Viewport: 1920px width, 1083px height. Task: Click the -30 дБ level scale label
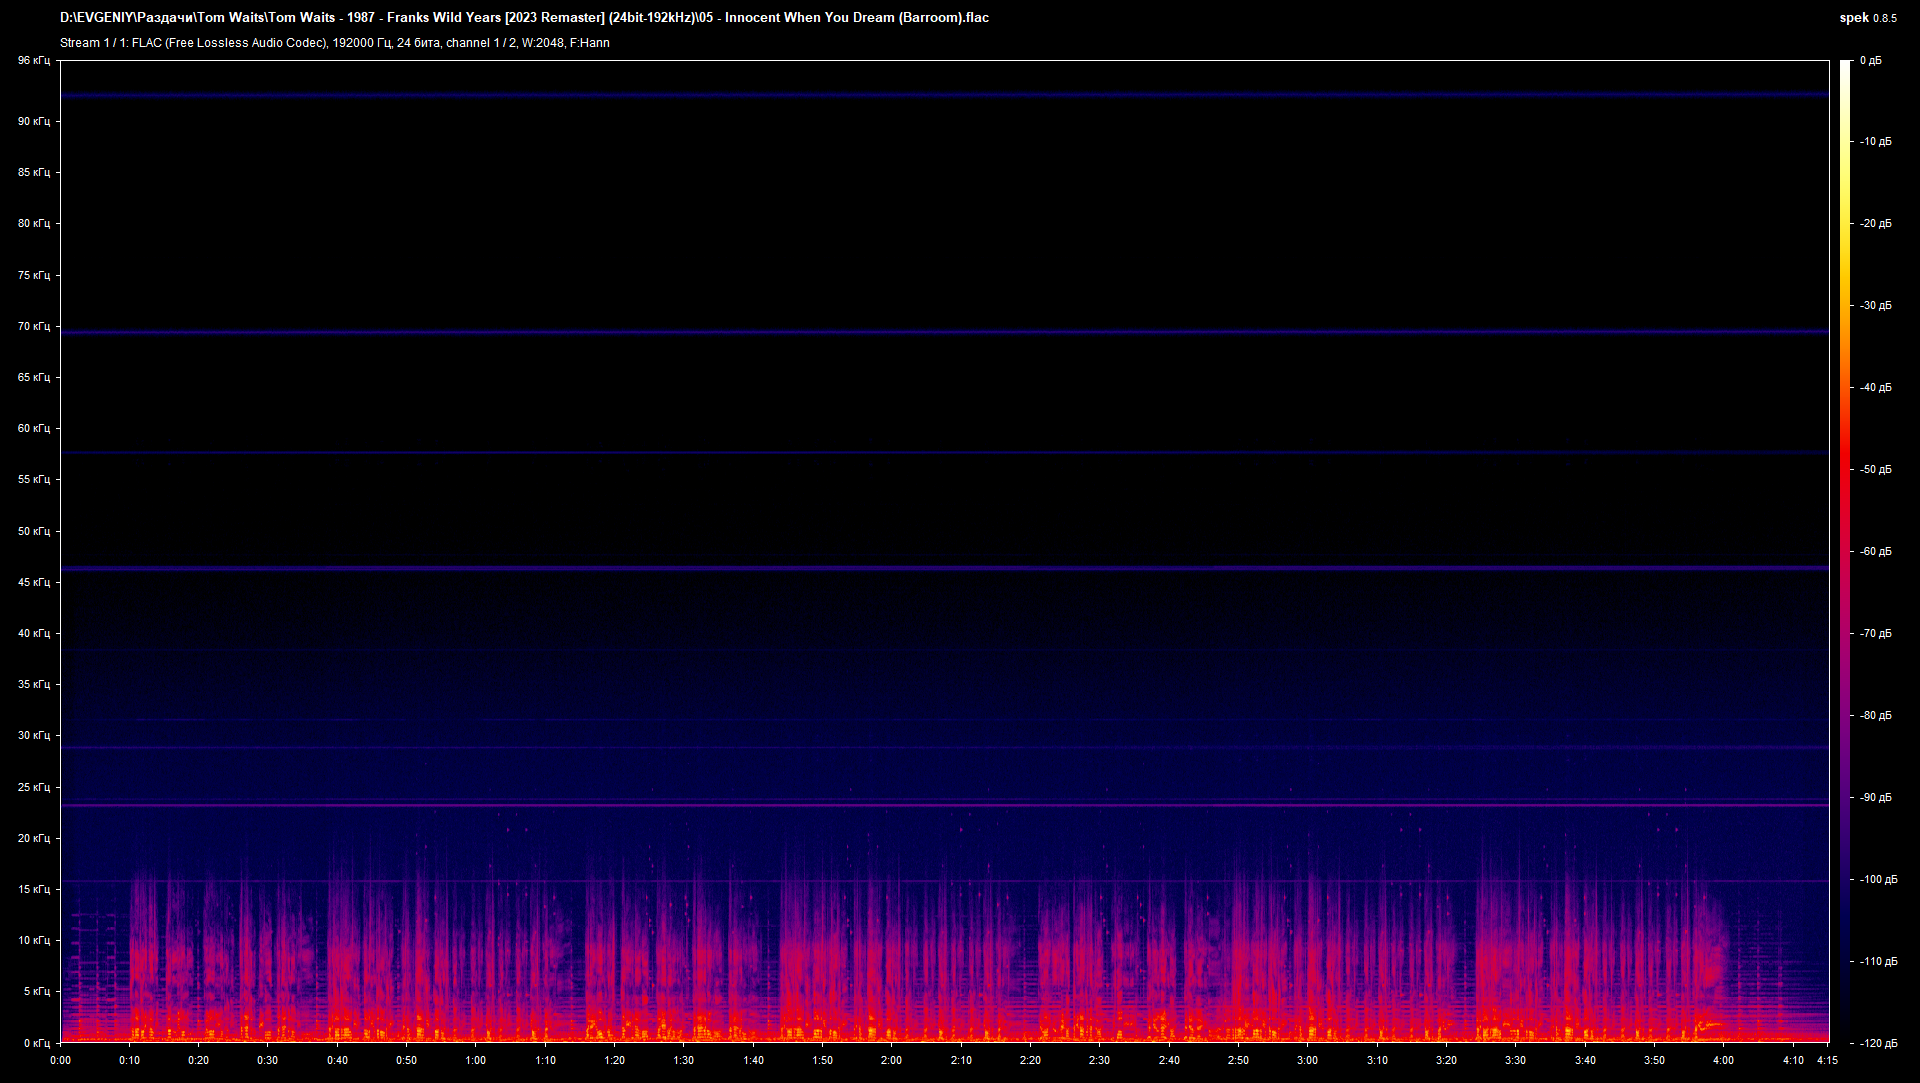(1876, 306)
